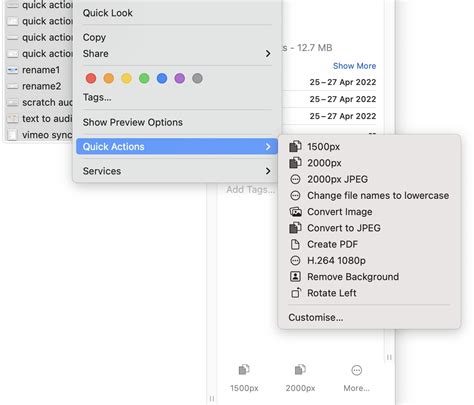Expand the Services submenu
The image size is (474, 405).
point(177,171)
